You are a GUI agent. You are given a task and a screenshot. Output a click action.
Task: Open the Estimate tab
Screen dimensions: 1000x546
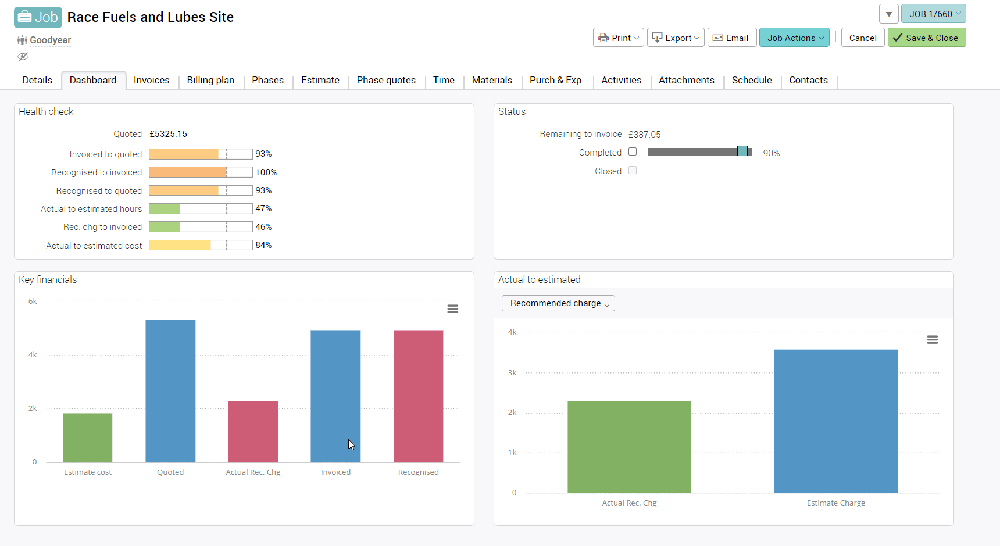point(320,80)
